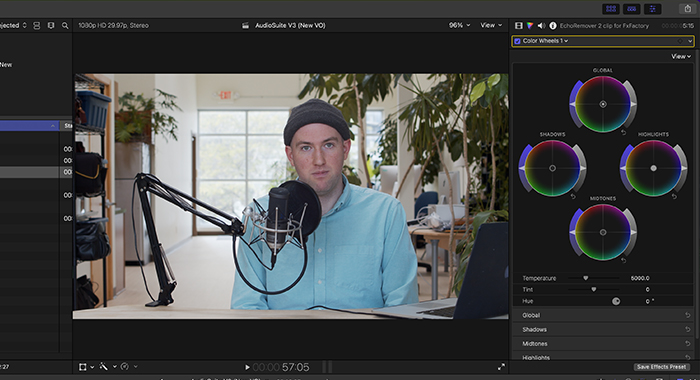The width and height of the screenshot is (700, 380).
Task: Click the clapperboard project icon
Action: pyautogui.click(x=246, y=26)
